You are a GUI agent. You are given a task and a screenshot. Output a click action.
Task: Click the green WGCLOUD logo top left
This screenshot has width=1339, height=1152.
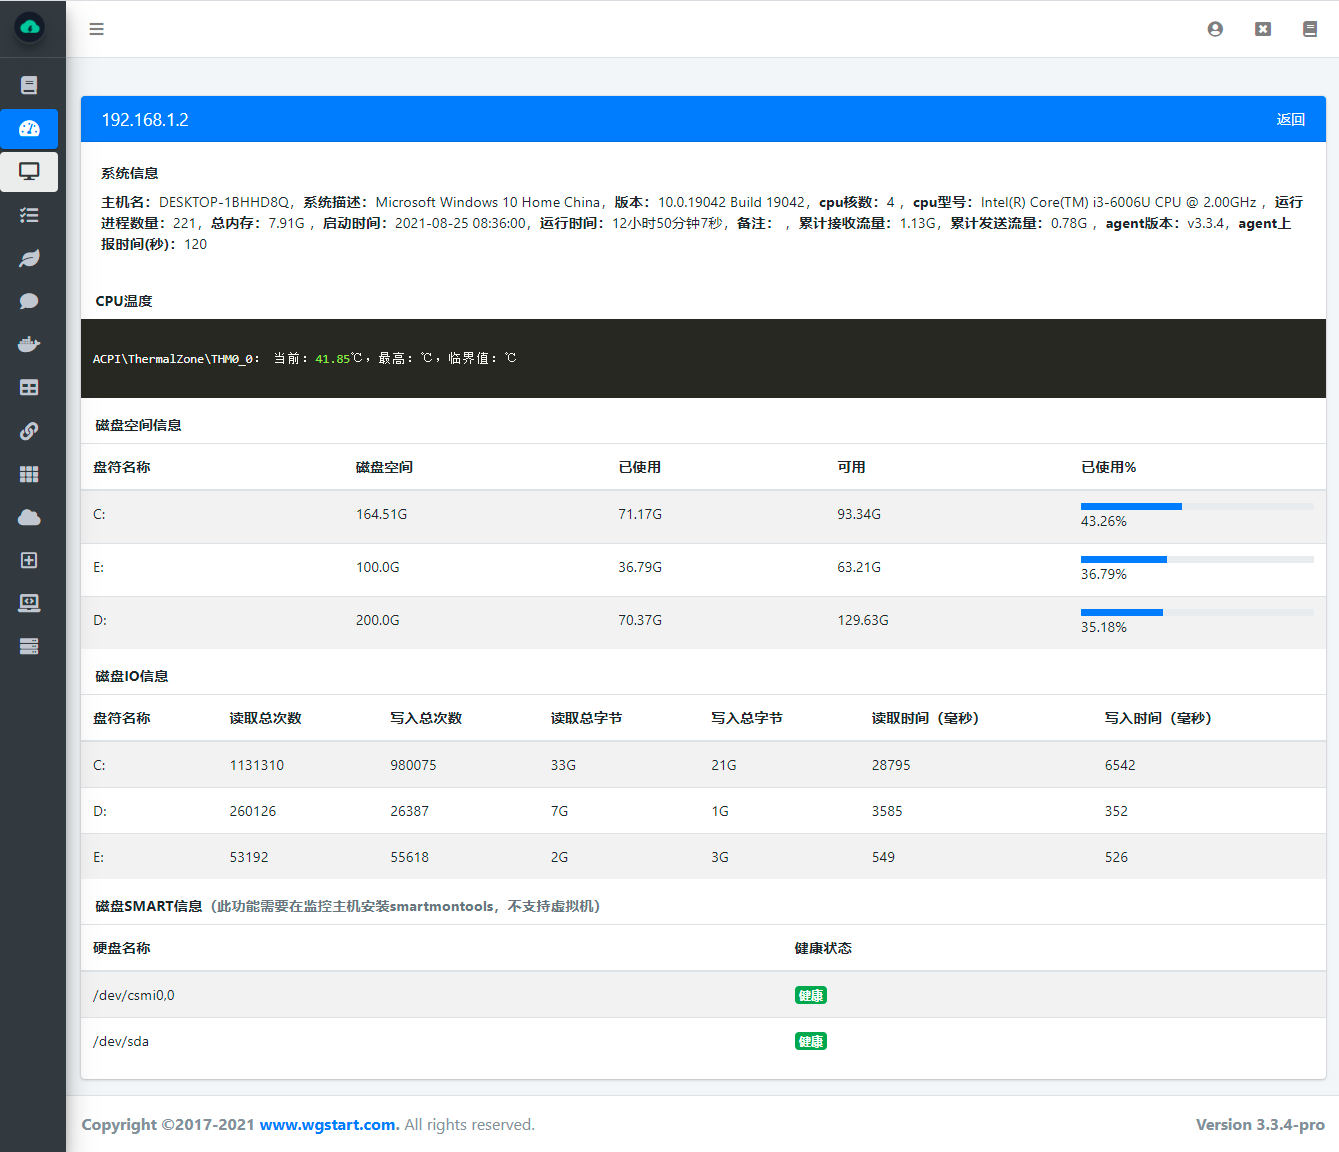pos(29,28)
